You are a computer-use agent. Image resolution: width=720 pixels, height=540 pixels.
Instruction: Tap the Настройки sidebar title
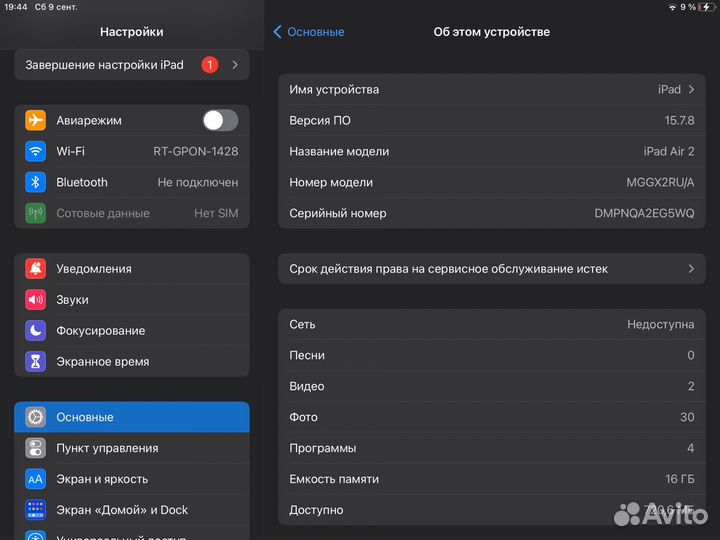(132, 32)
